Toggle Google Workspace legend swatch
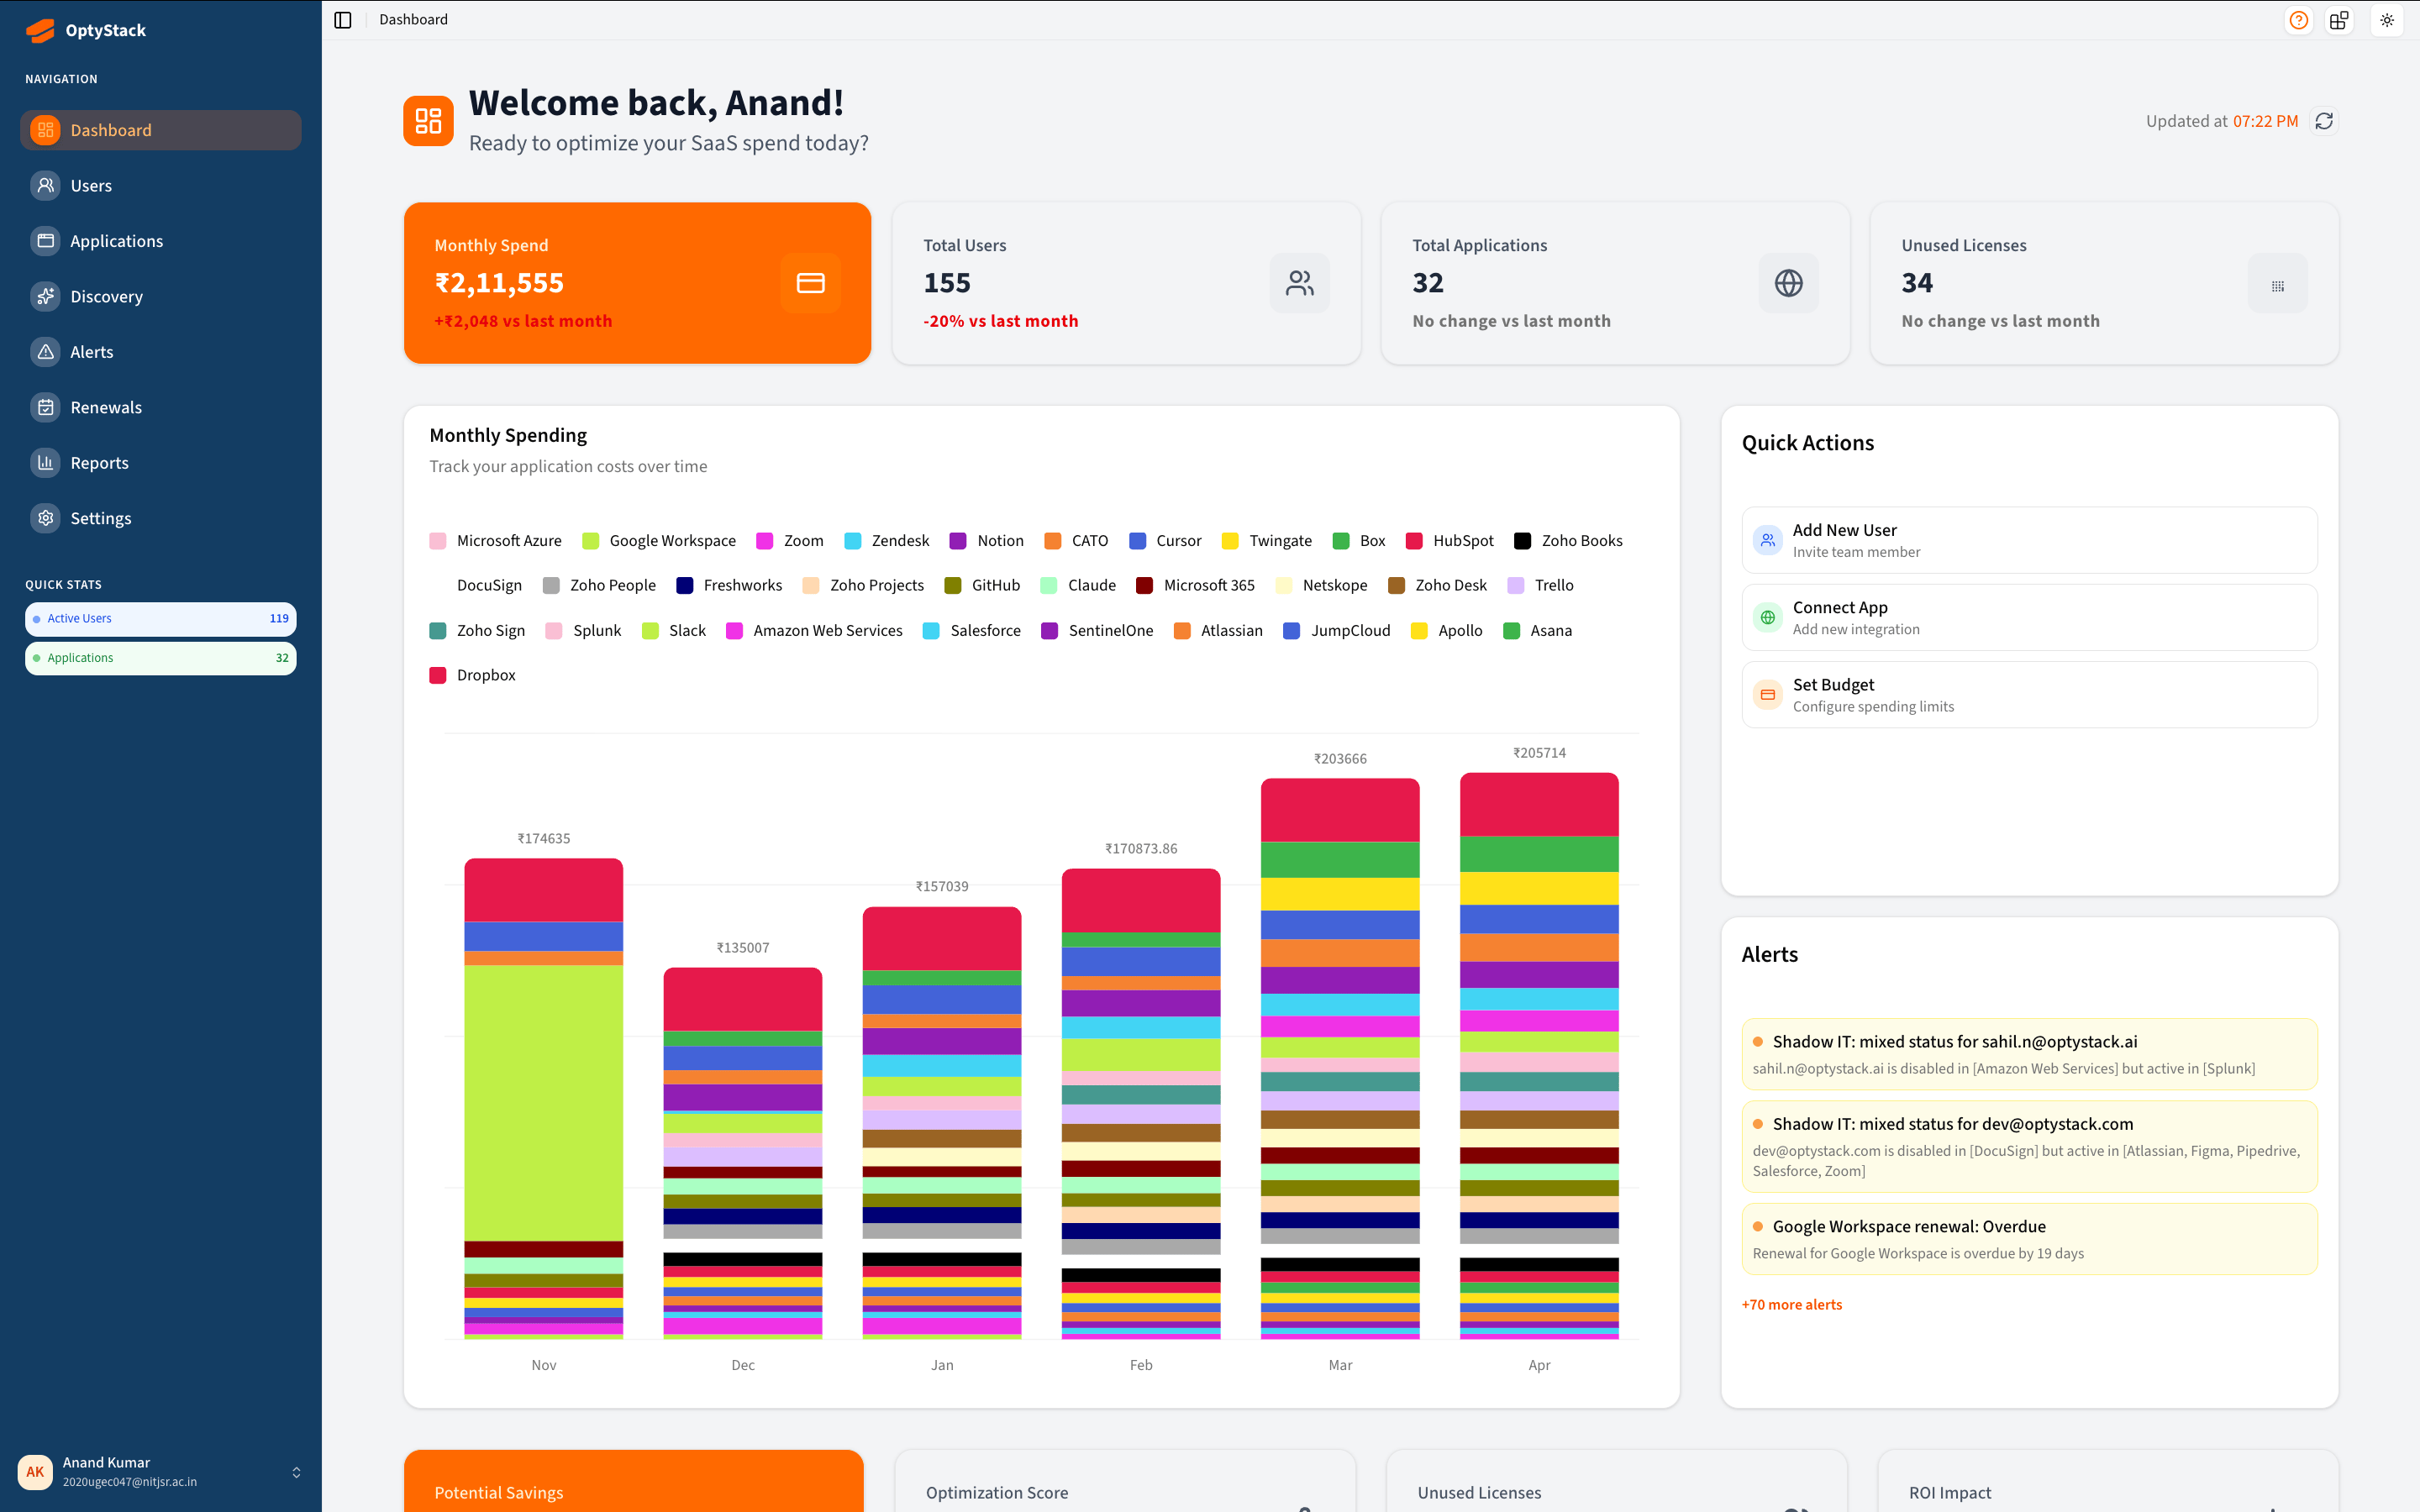 [590, 541]
